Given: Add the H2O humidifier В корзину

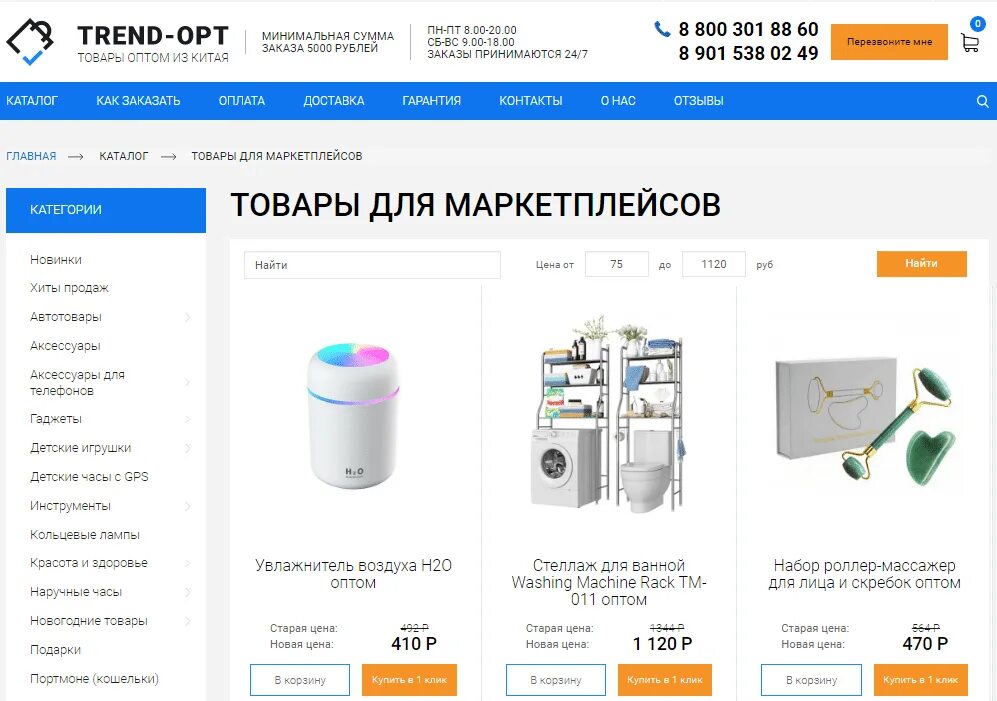Looking at the screenshot, I should (300, 680).
